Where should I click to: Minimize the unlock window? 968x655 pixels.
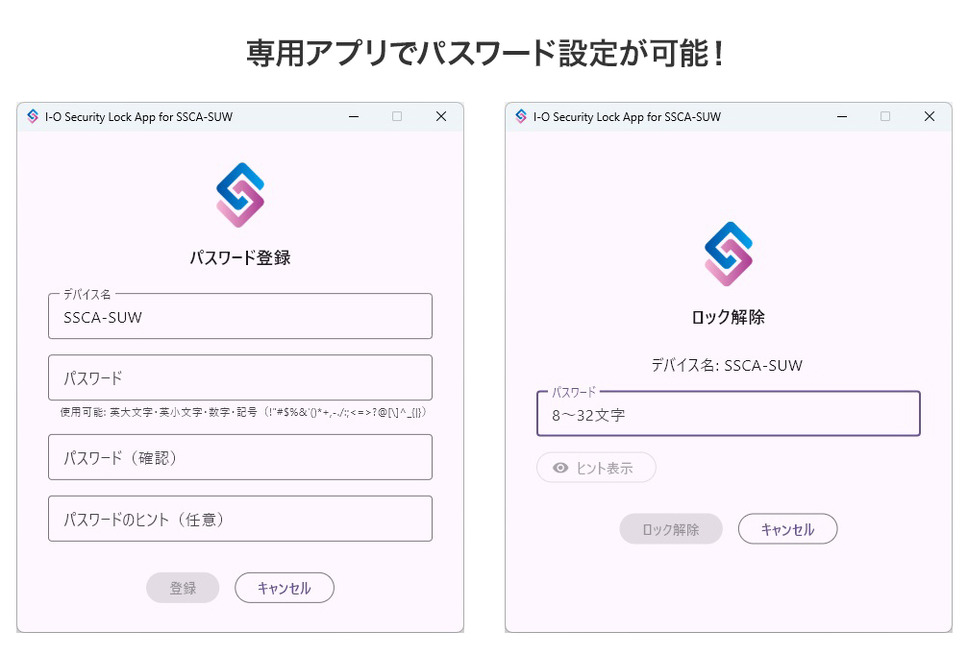(x=842, y=116)
